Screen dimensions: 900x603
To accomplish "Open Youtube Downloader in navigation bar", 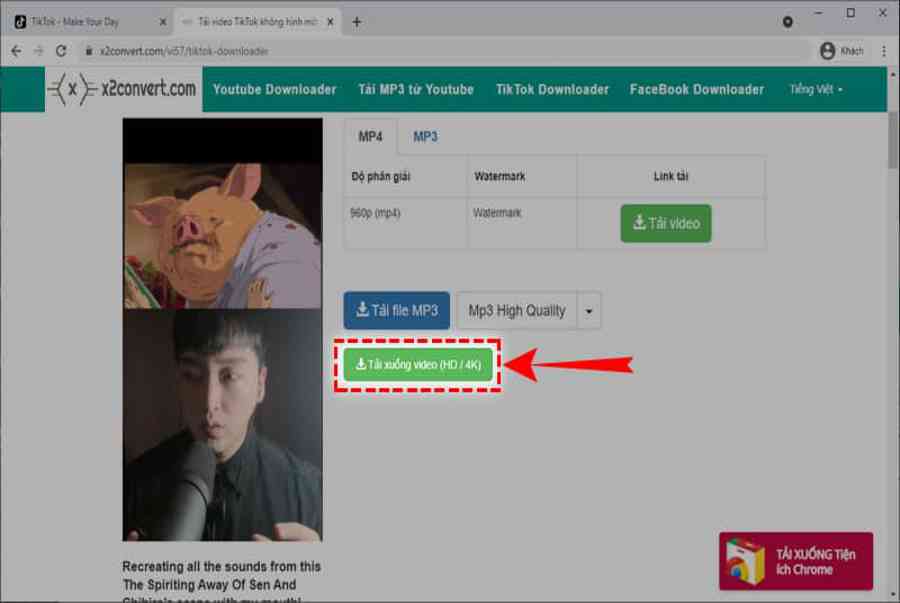I will pos(274,89).
